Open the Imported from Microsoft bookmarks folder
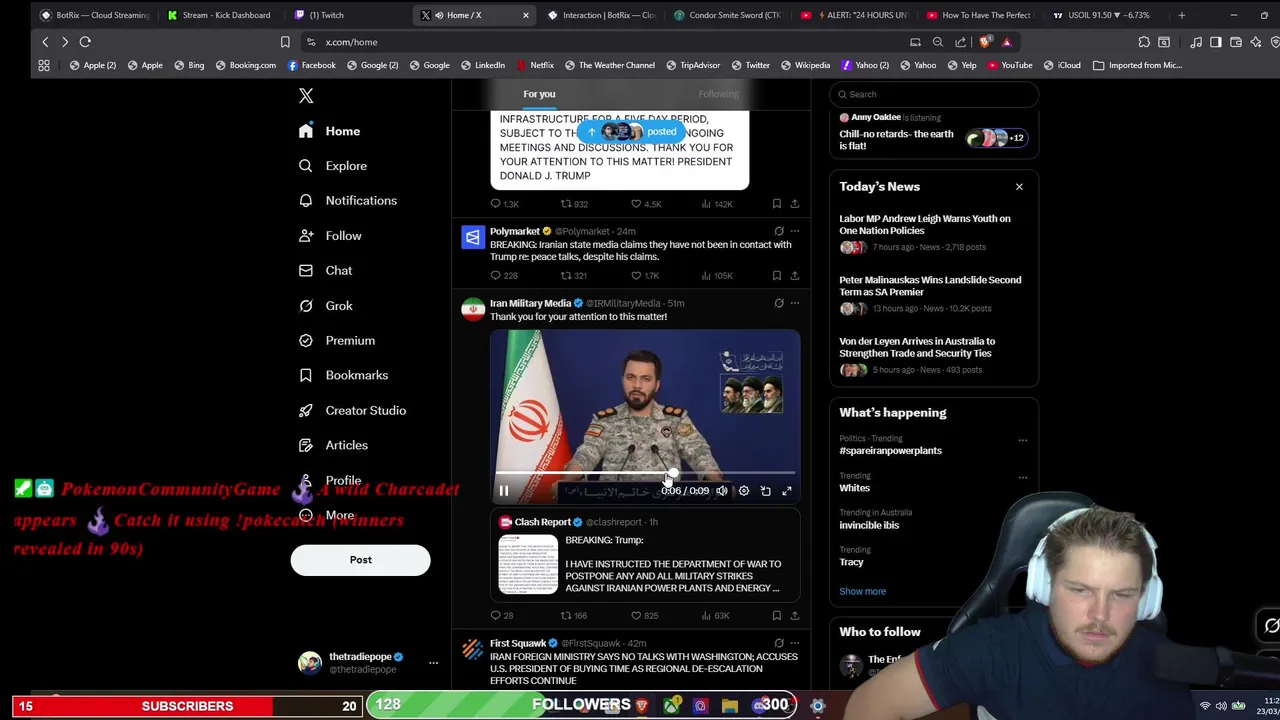1280x720 pixels. click(1137, 65)
